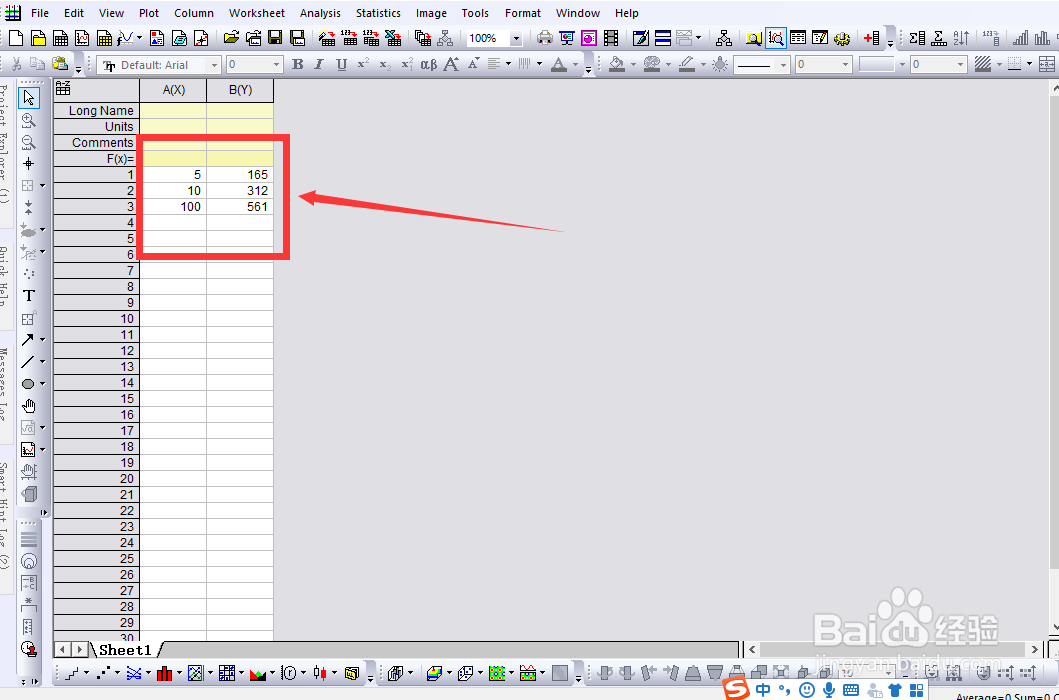
Task: Open the video builder film icon
Action: (x=611, y=38)
